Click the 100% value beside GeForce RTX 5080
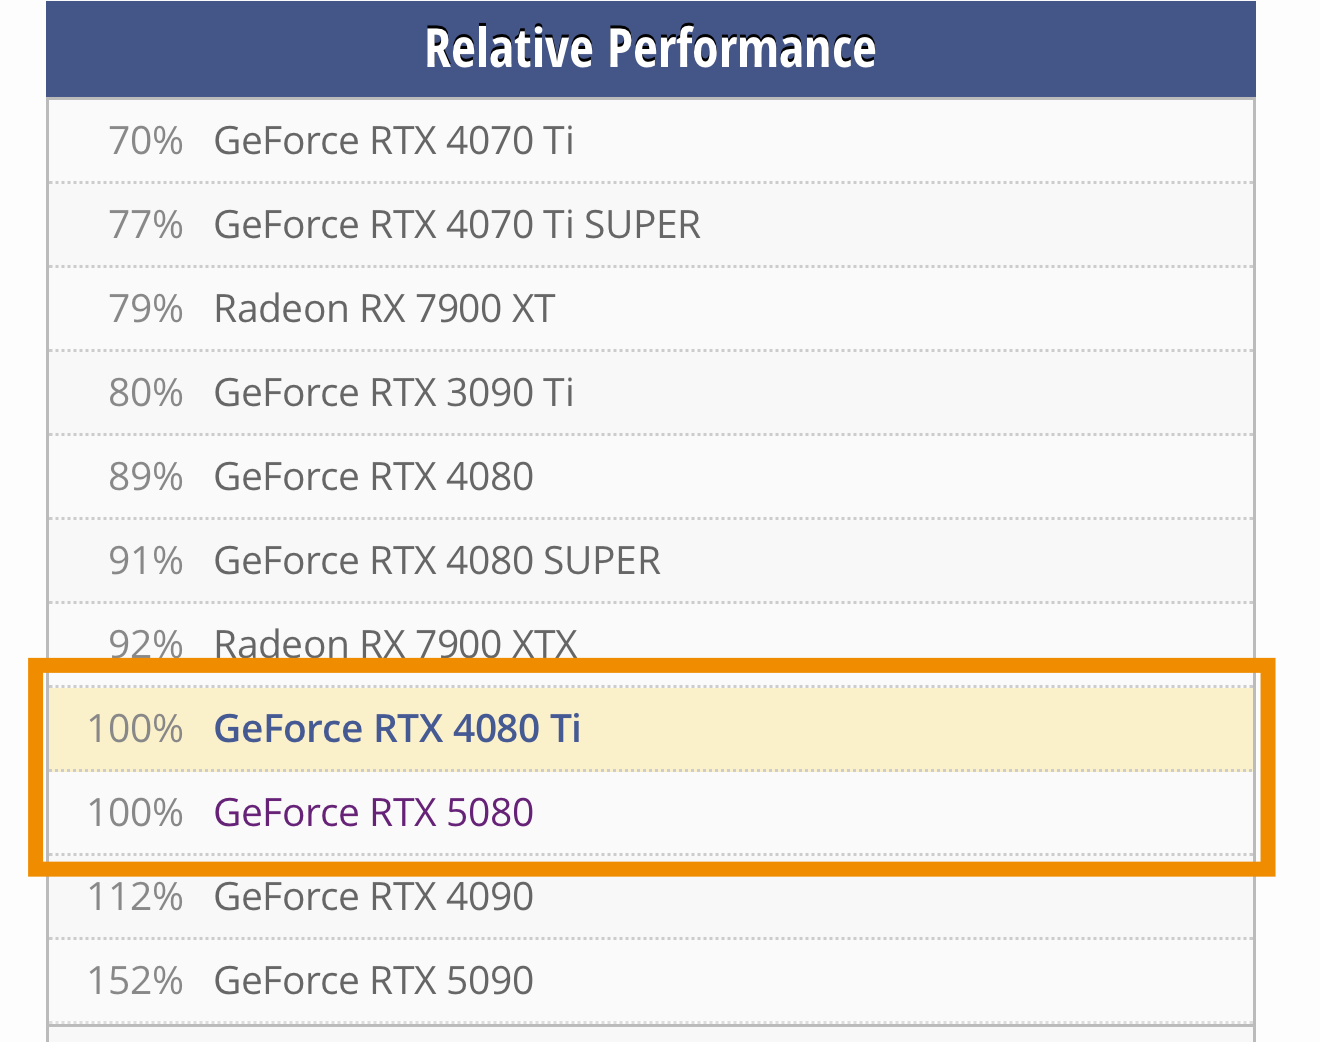Screen dimensions: 1320x1042 [x=135, y=813]
